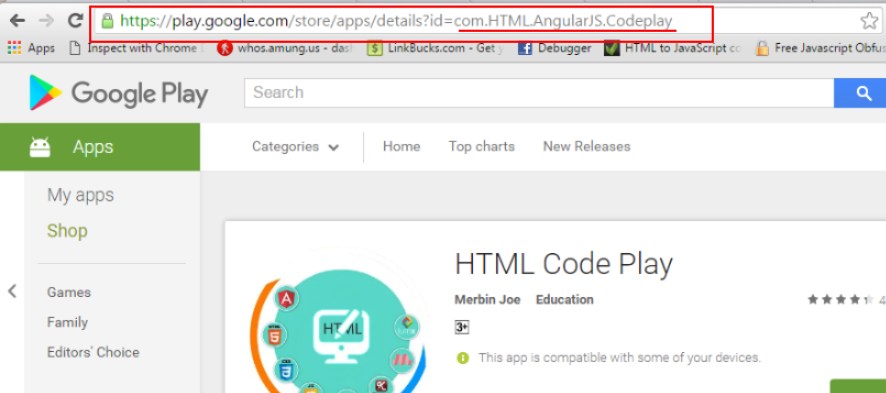Viewport: 886px width, 393px height.
Task: Open the whos.amung.us bookmark
Action: (x=285, y=49)
